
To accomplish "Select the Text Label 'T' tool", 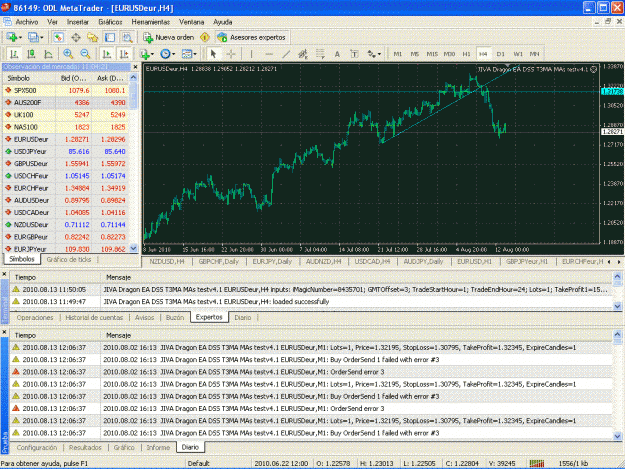I will tap(354, 54).
